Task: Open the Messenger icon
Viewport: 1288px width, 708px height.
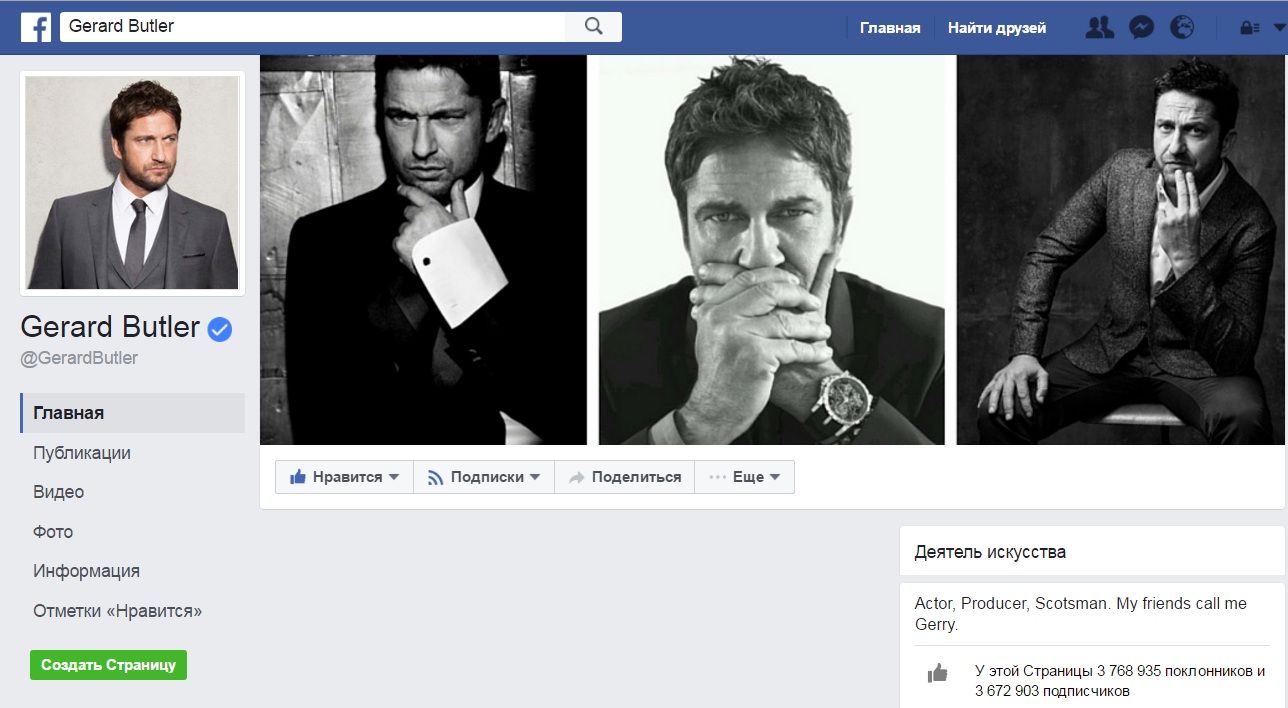Action: [1141, 28]
